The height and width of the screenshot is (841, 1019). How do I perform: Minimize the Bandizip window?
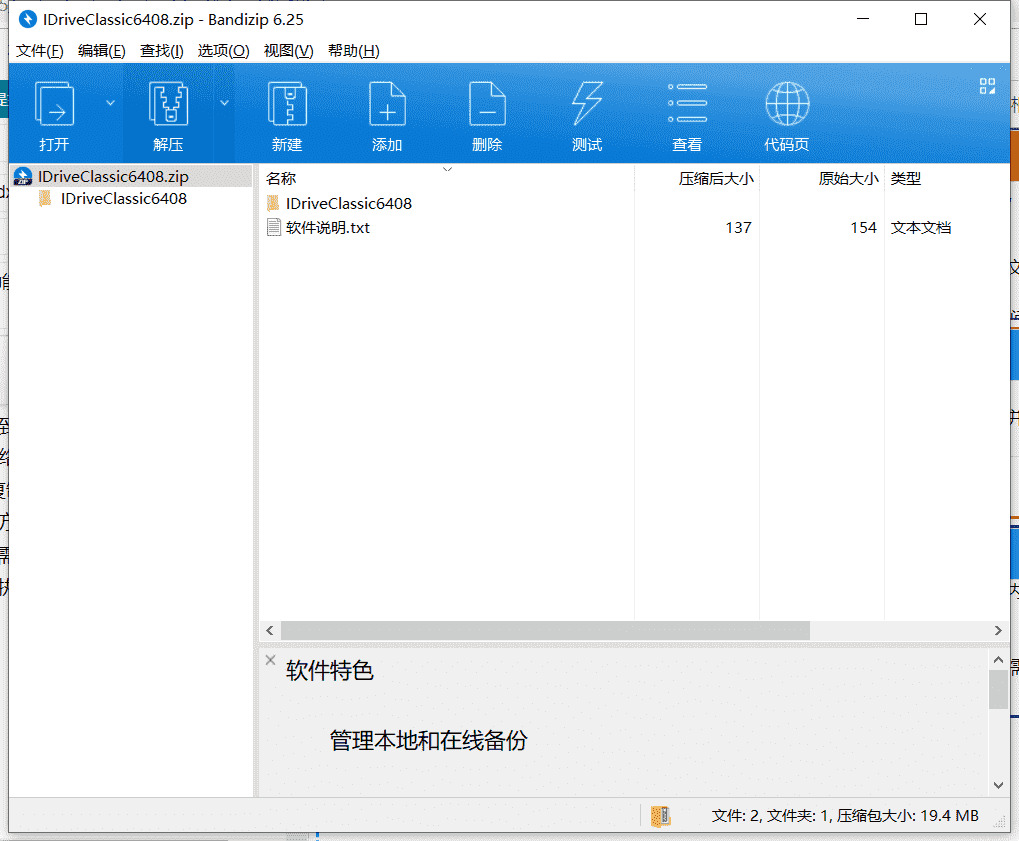coord(863,19)
